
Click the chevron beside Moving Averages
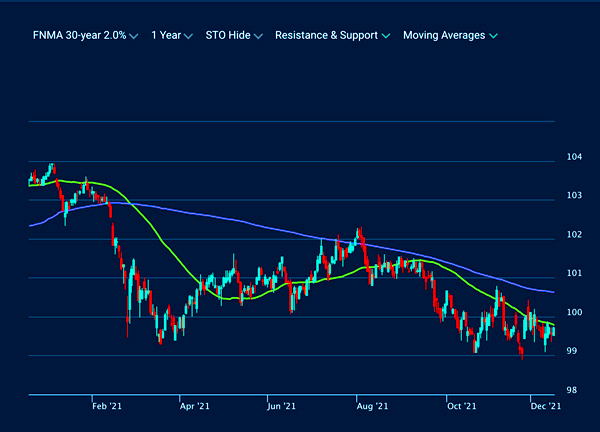click(493, 36)
